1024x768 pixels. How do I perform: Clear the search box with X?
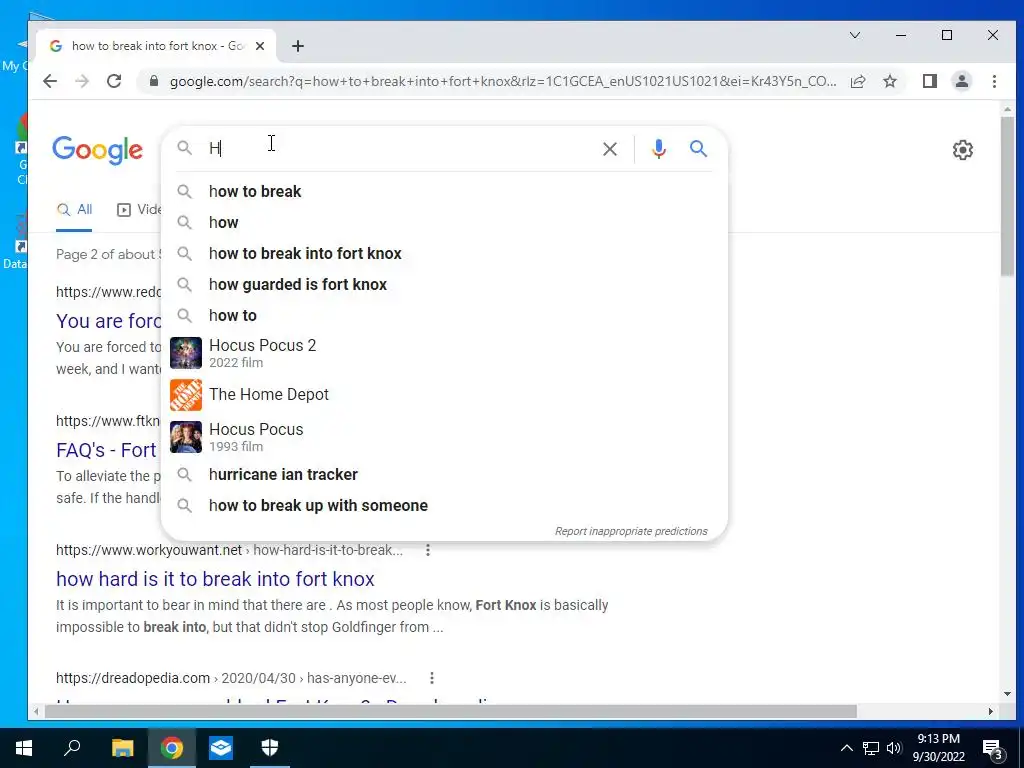coord(610,149)
